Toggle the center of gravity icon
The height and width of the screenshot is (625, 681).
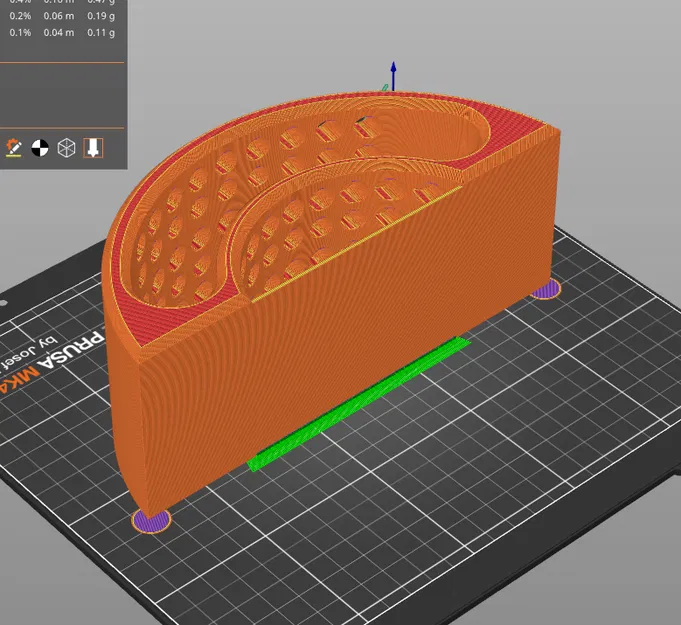point(40,148)
